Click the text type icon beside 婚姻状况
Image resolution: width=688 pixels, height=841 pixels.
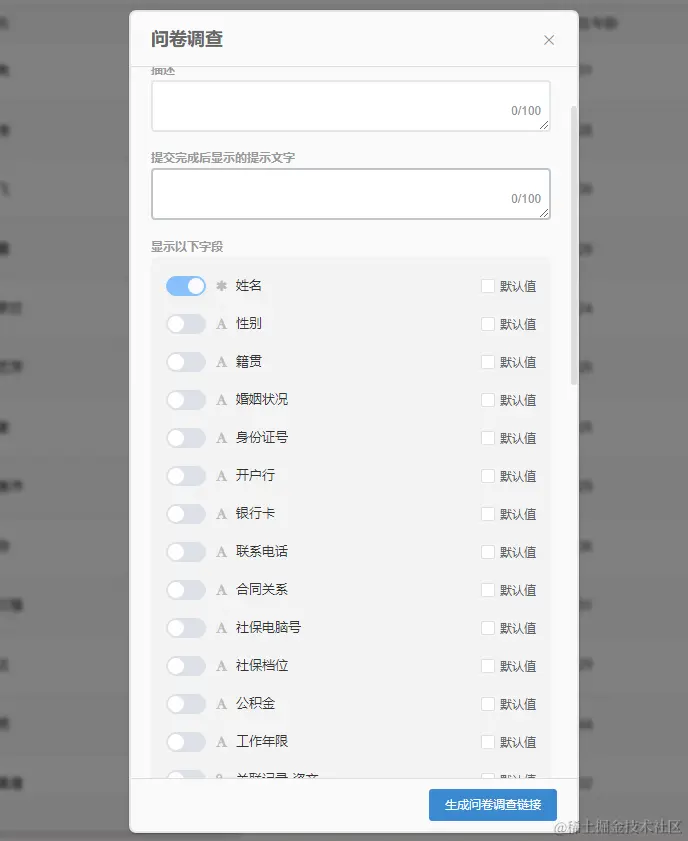coord(221,400)
